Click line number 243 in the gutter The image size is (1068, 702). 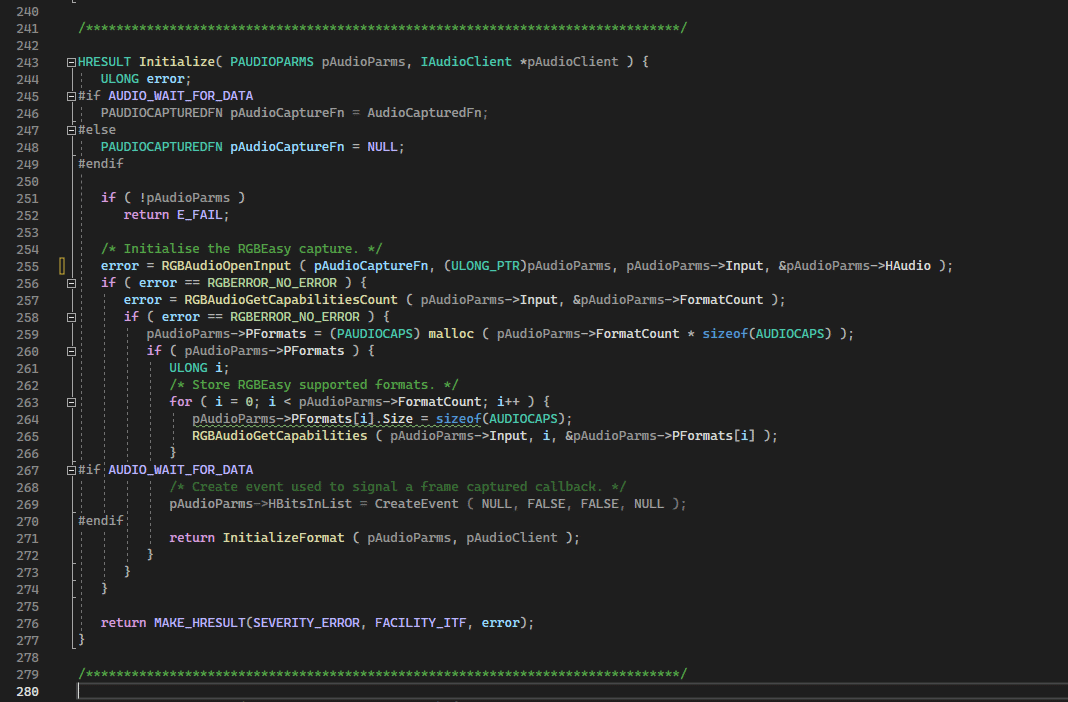click(x=27, y=63)
